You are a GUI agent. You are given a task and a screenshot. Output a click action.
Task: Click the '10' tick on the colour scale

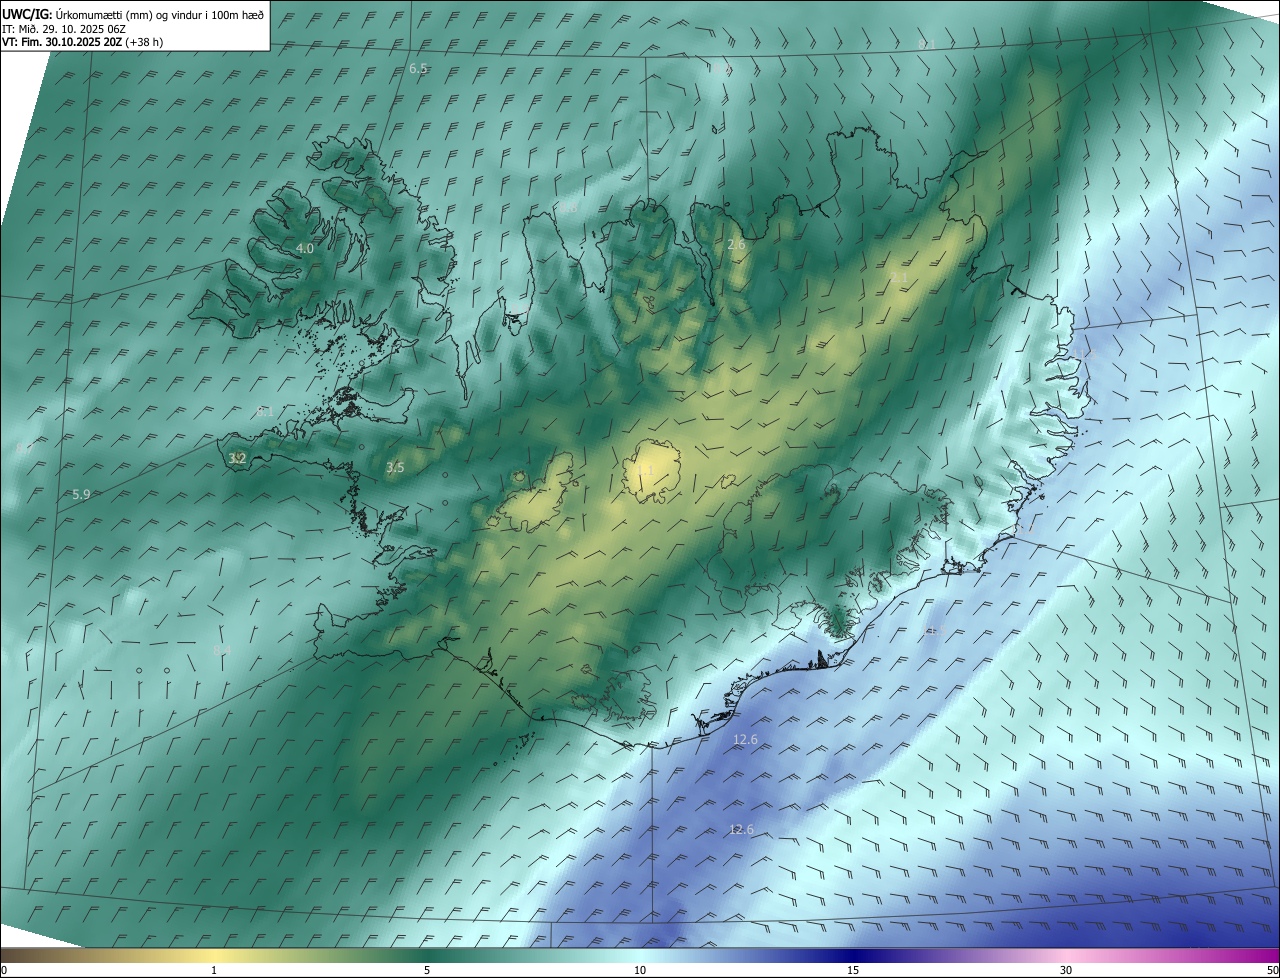click(x=640, y=970)
